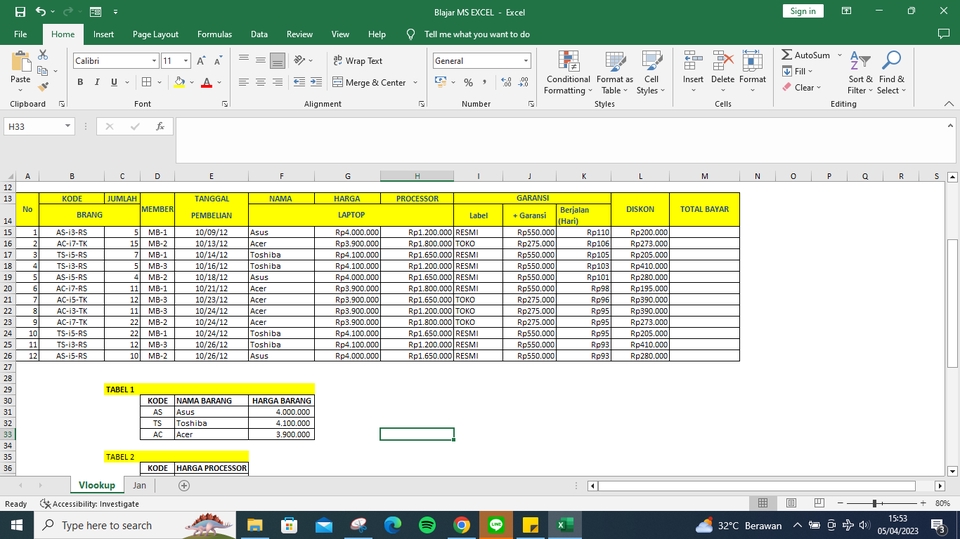
Task: Expand the AutoSum dropdown arrow
Action: (x=839, y=55)
